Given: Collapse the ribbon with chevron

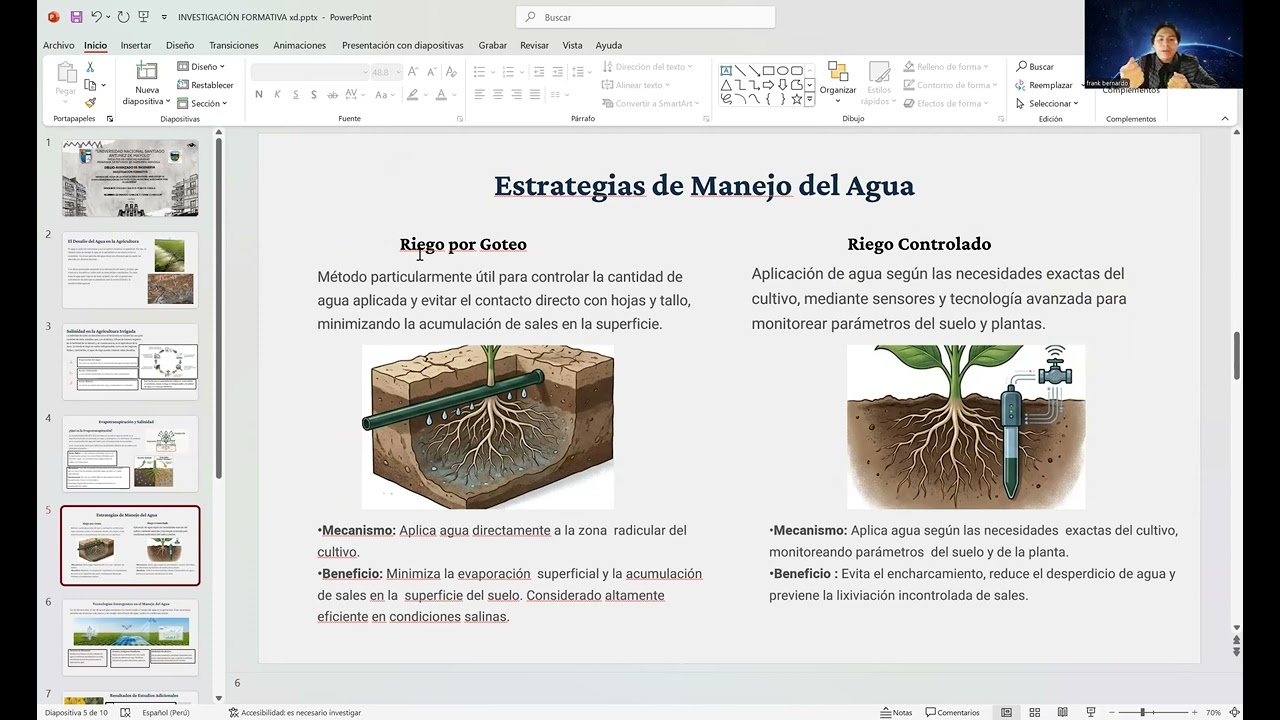Looking at the screenshot, I should [x=1225, y=118].
